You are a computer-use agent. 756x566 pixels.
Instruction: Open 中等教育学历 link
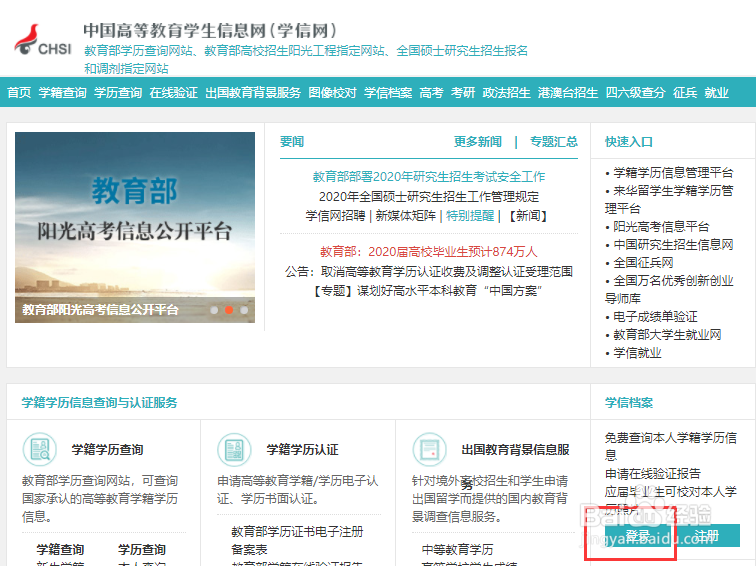pos(458,549)
